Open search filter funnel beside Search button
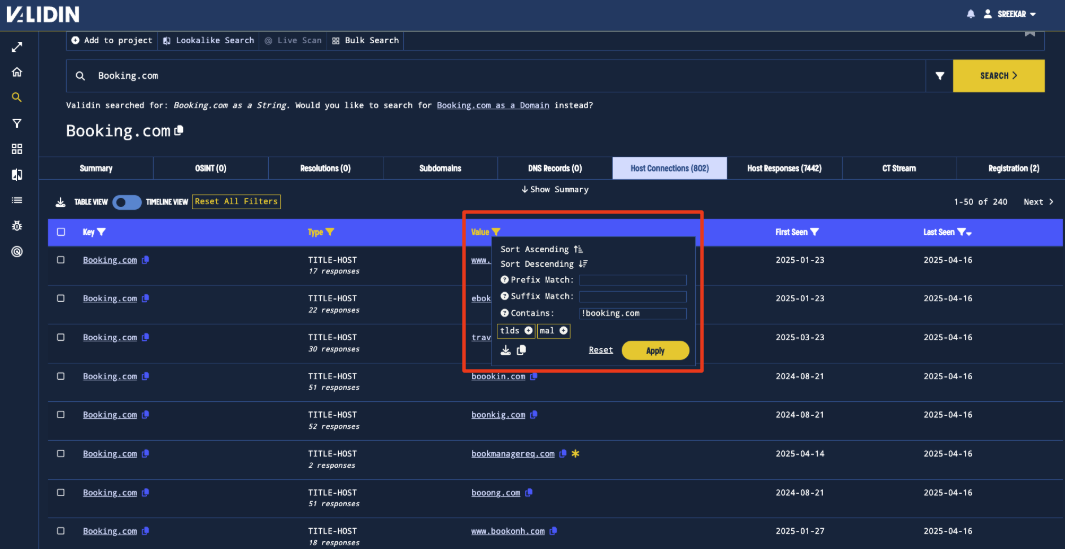This screenshot has height=549, width=1065. coord(940,76)
